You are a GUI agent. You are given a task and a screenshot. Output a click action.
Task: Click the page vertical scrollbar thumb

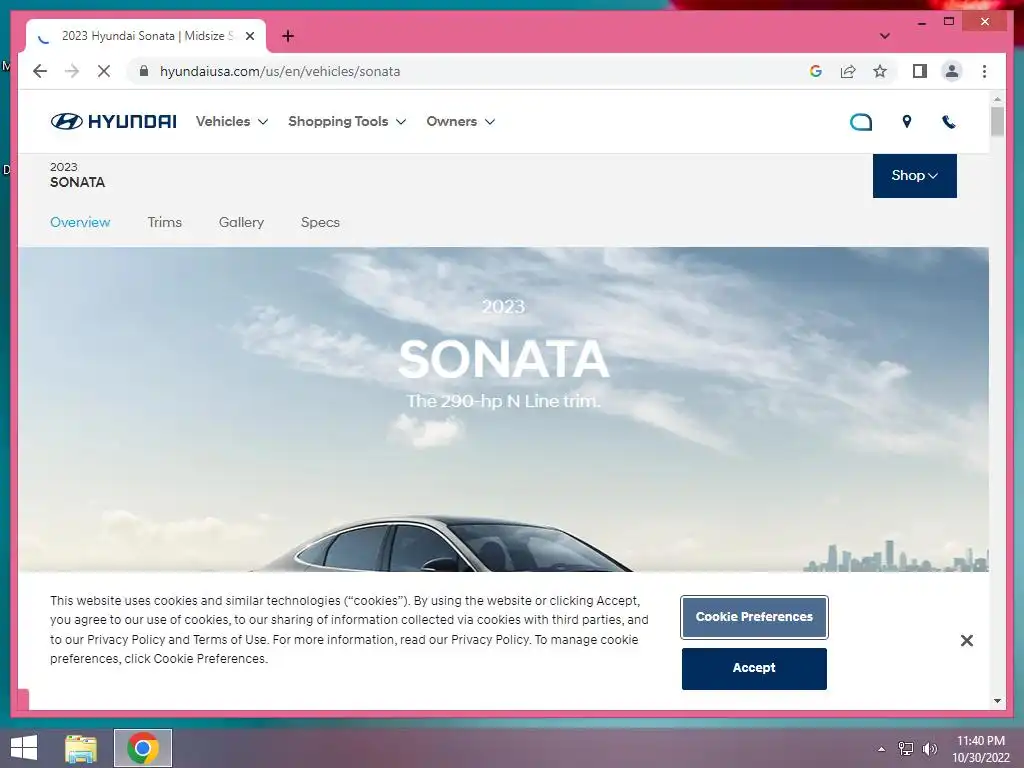click(997, 121)
